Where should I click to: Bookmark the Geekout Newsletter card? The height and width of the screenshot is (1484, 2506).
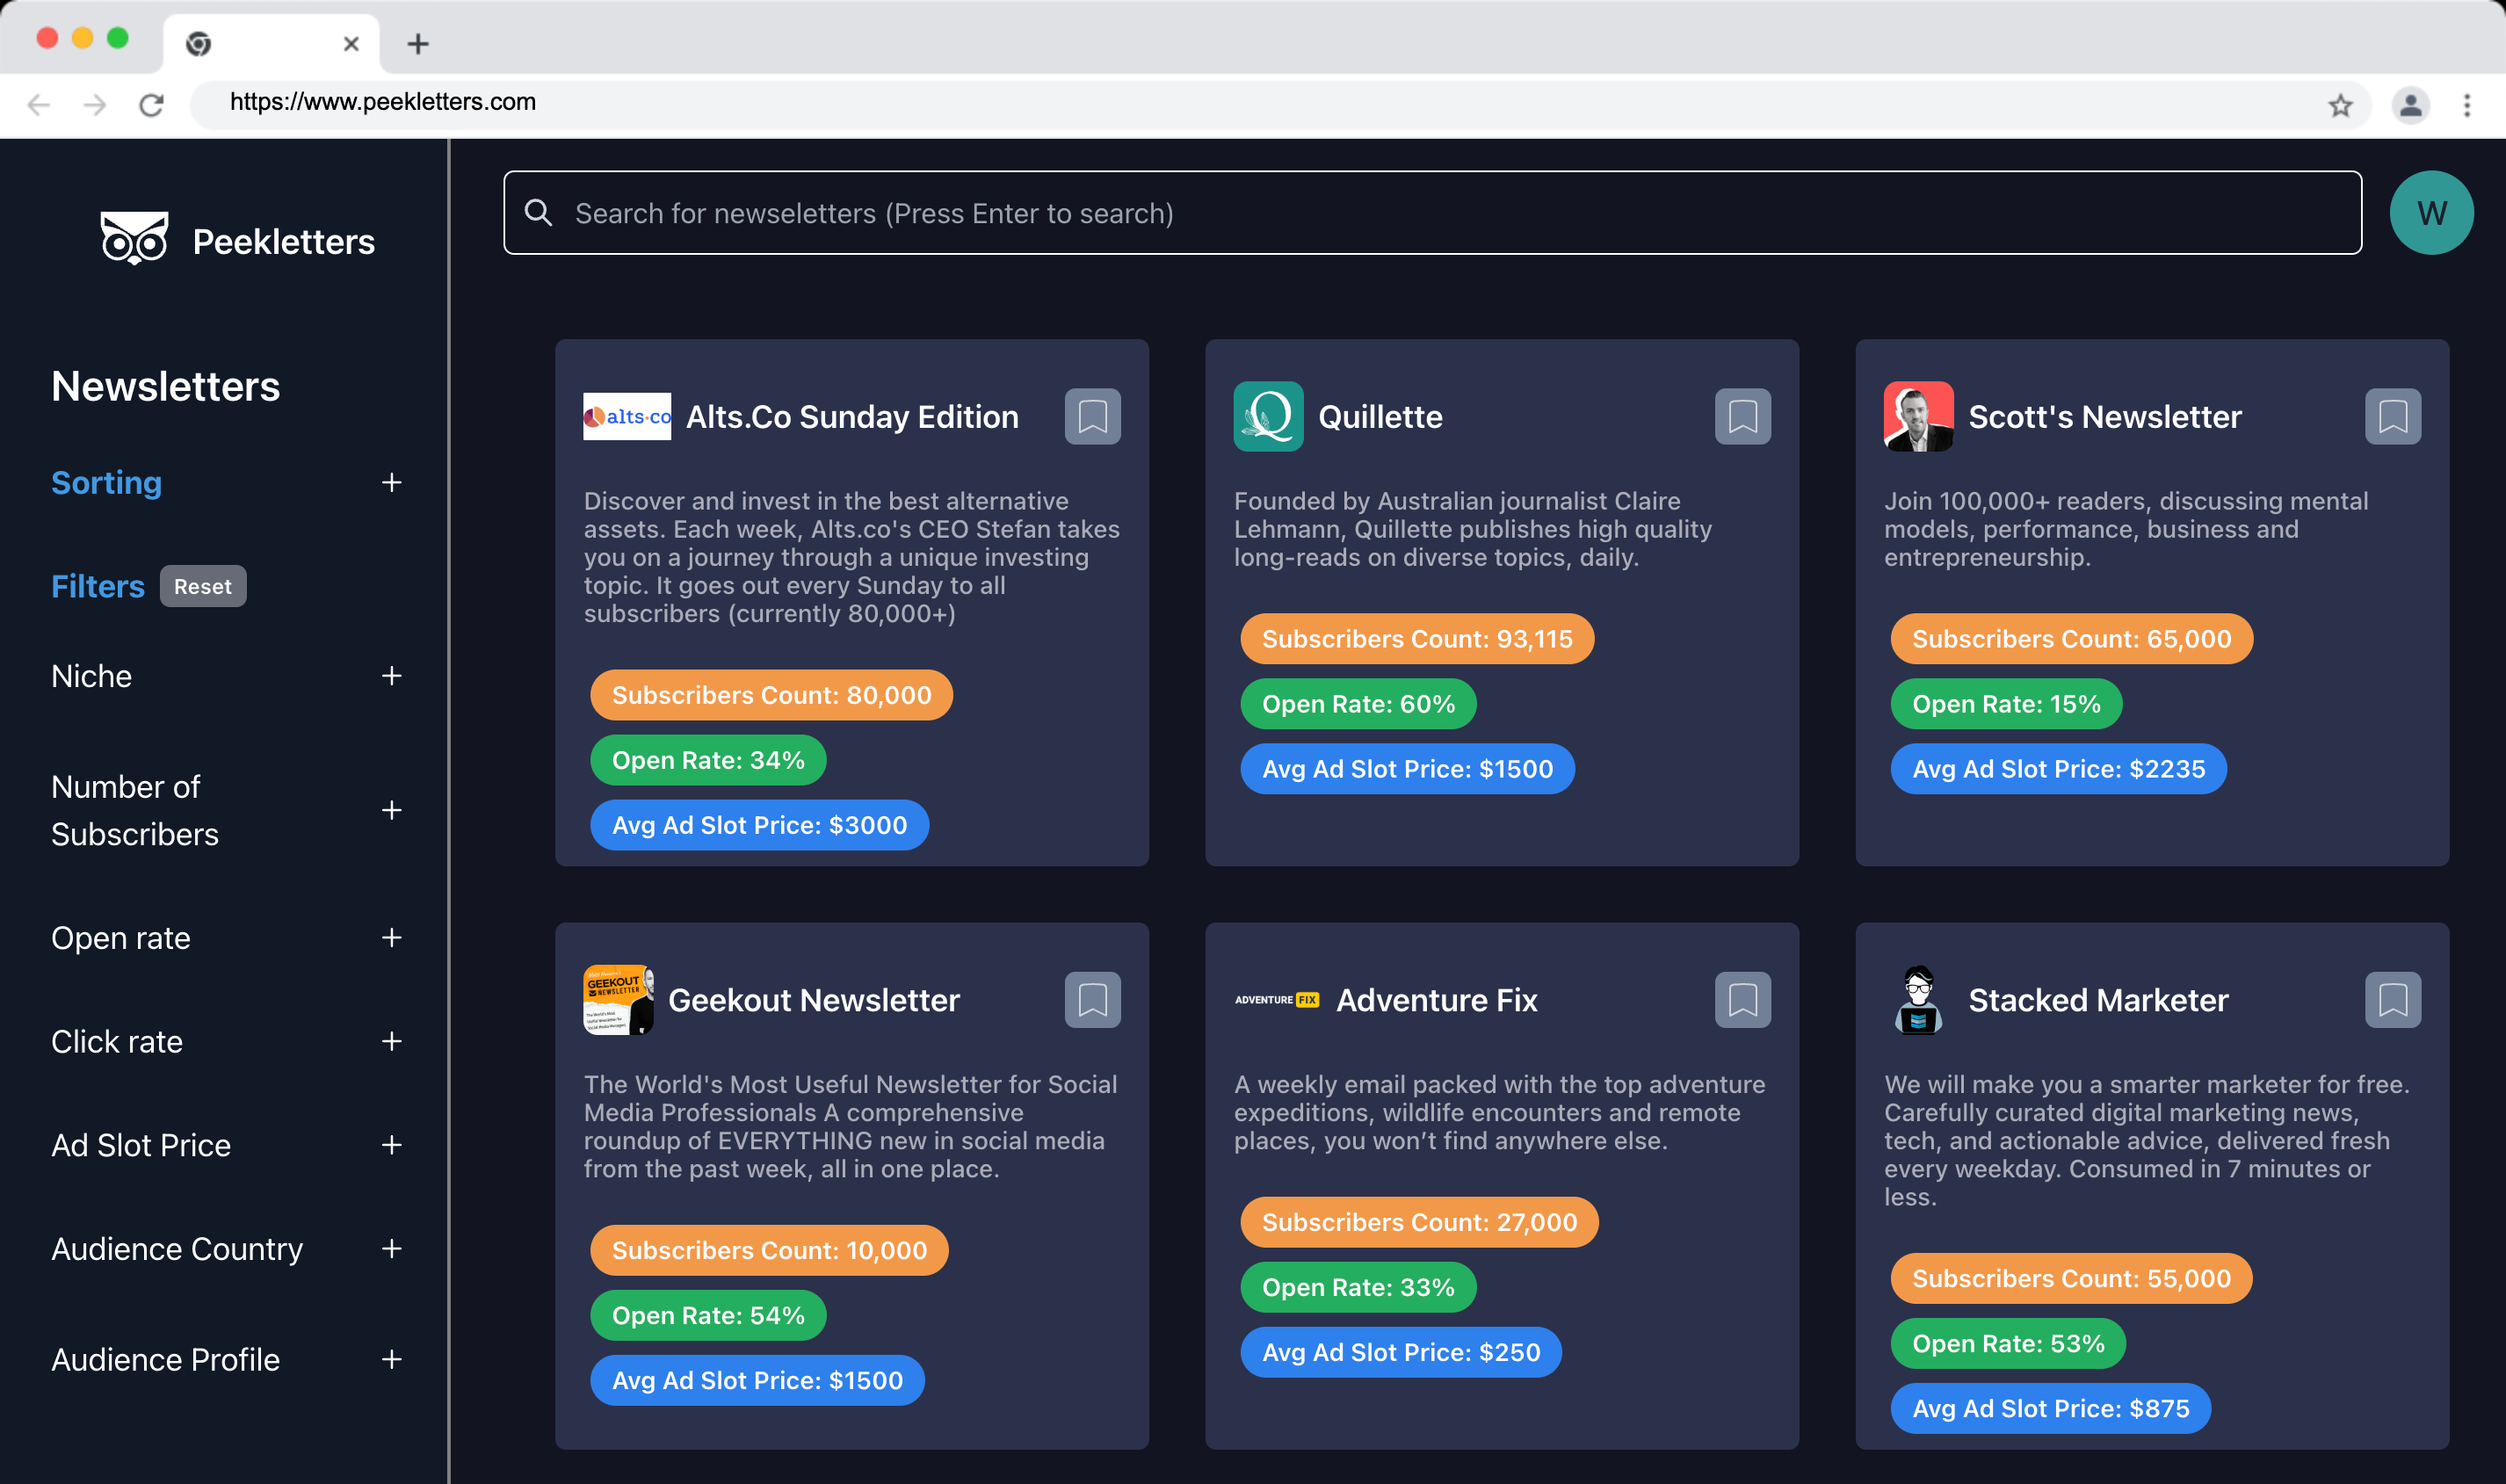(1092, 999)
